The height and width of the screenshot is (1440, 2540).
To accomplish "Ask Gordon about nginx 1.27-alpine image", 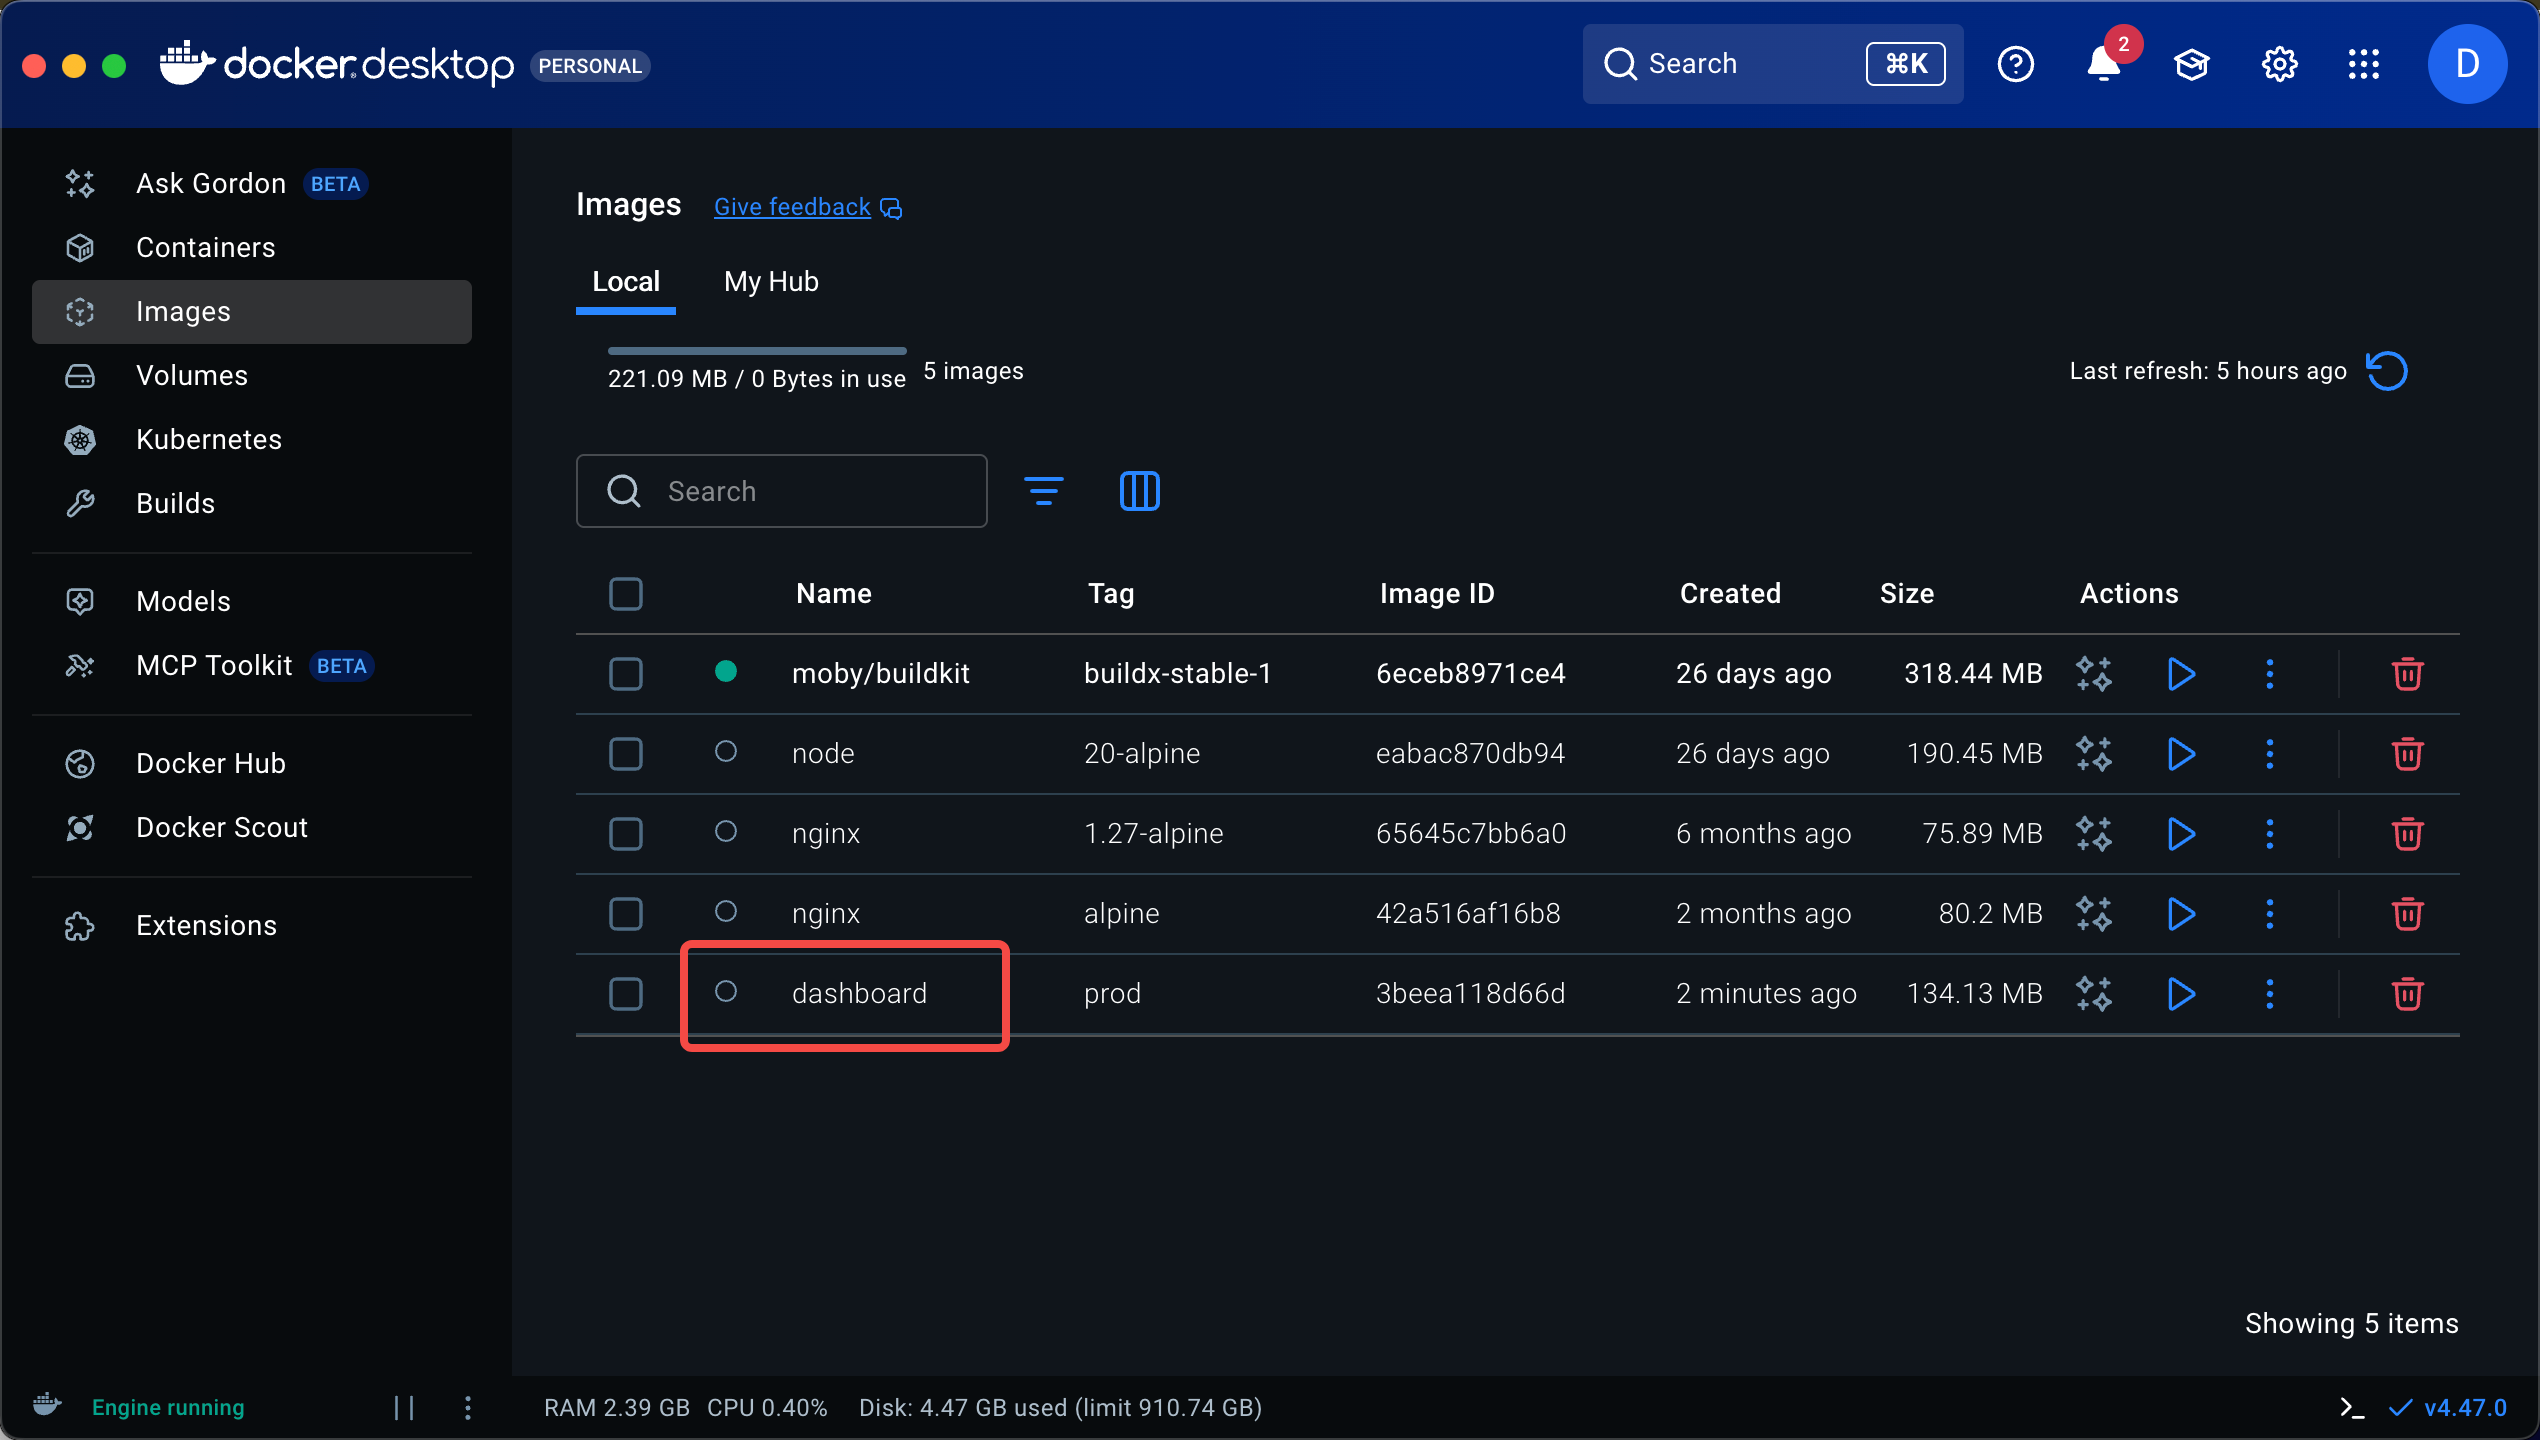I will (2093, 834).
